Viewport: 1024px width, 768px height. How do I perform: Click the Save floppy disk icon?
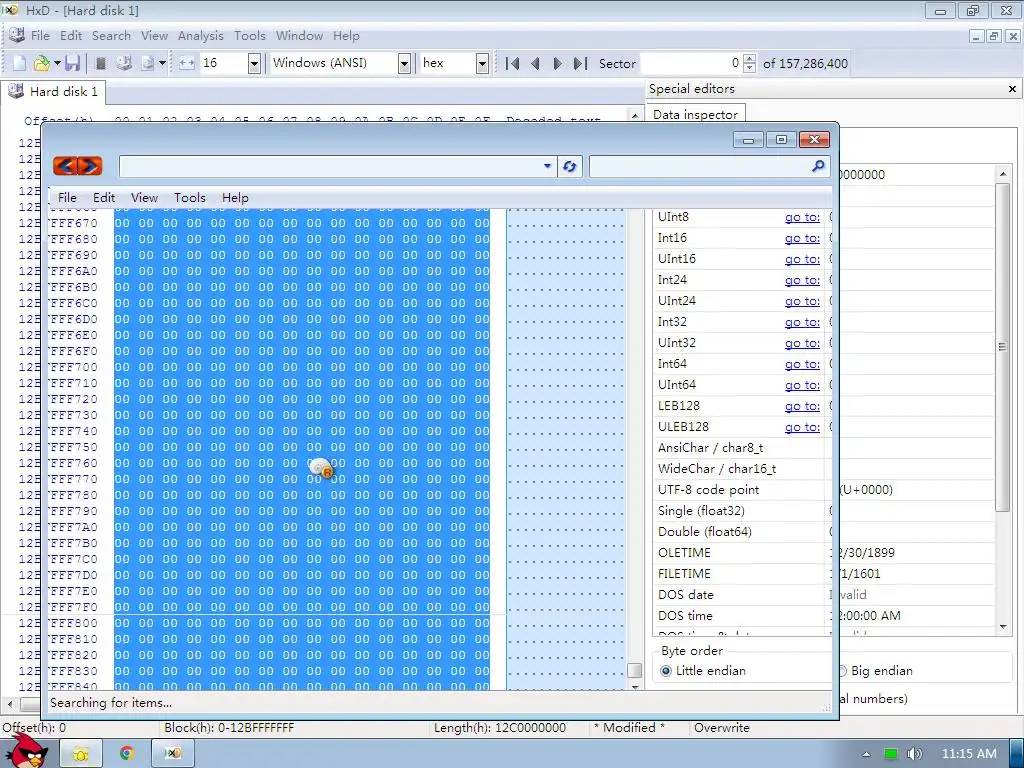[x=72, y=63]
